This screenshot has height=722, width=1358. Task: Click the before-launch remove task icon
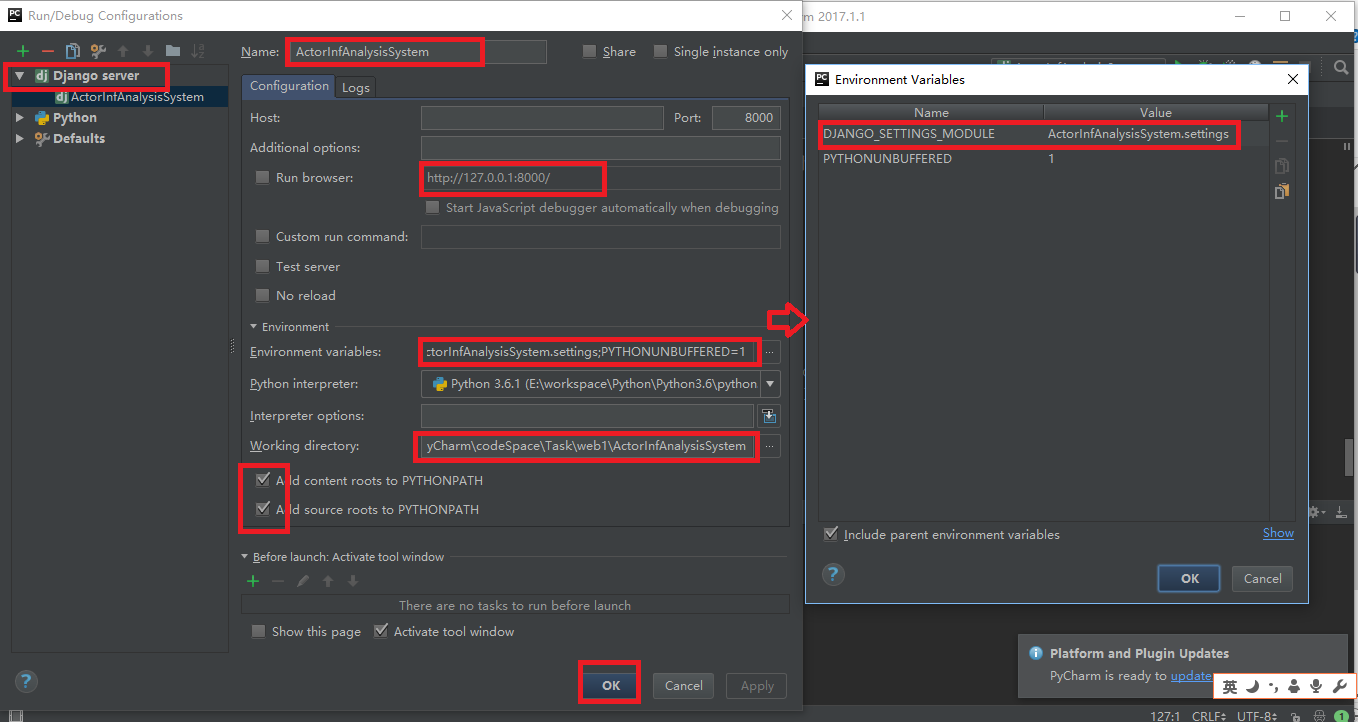click(278, 581)
